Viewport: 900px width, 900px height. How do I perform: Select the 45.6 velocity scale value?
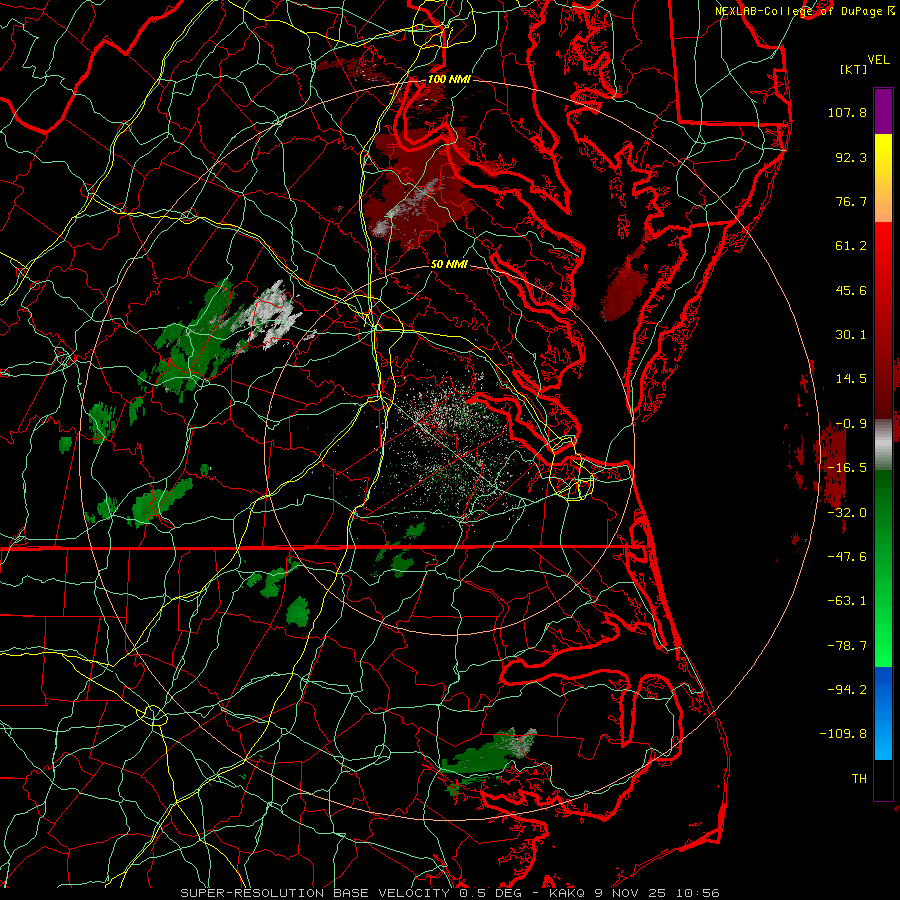point(851,290)
